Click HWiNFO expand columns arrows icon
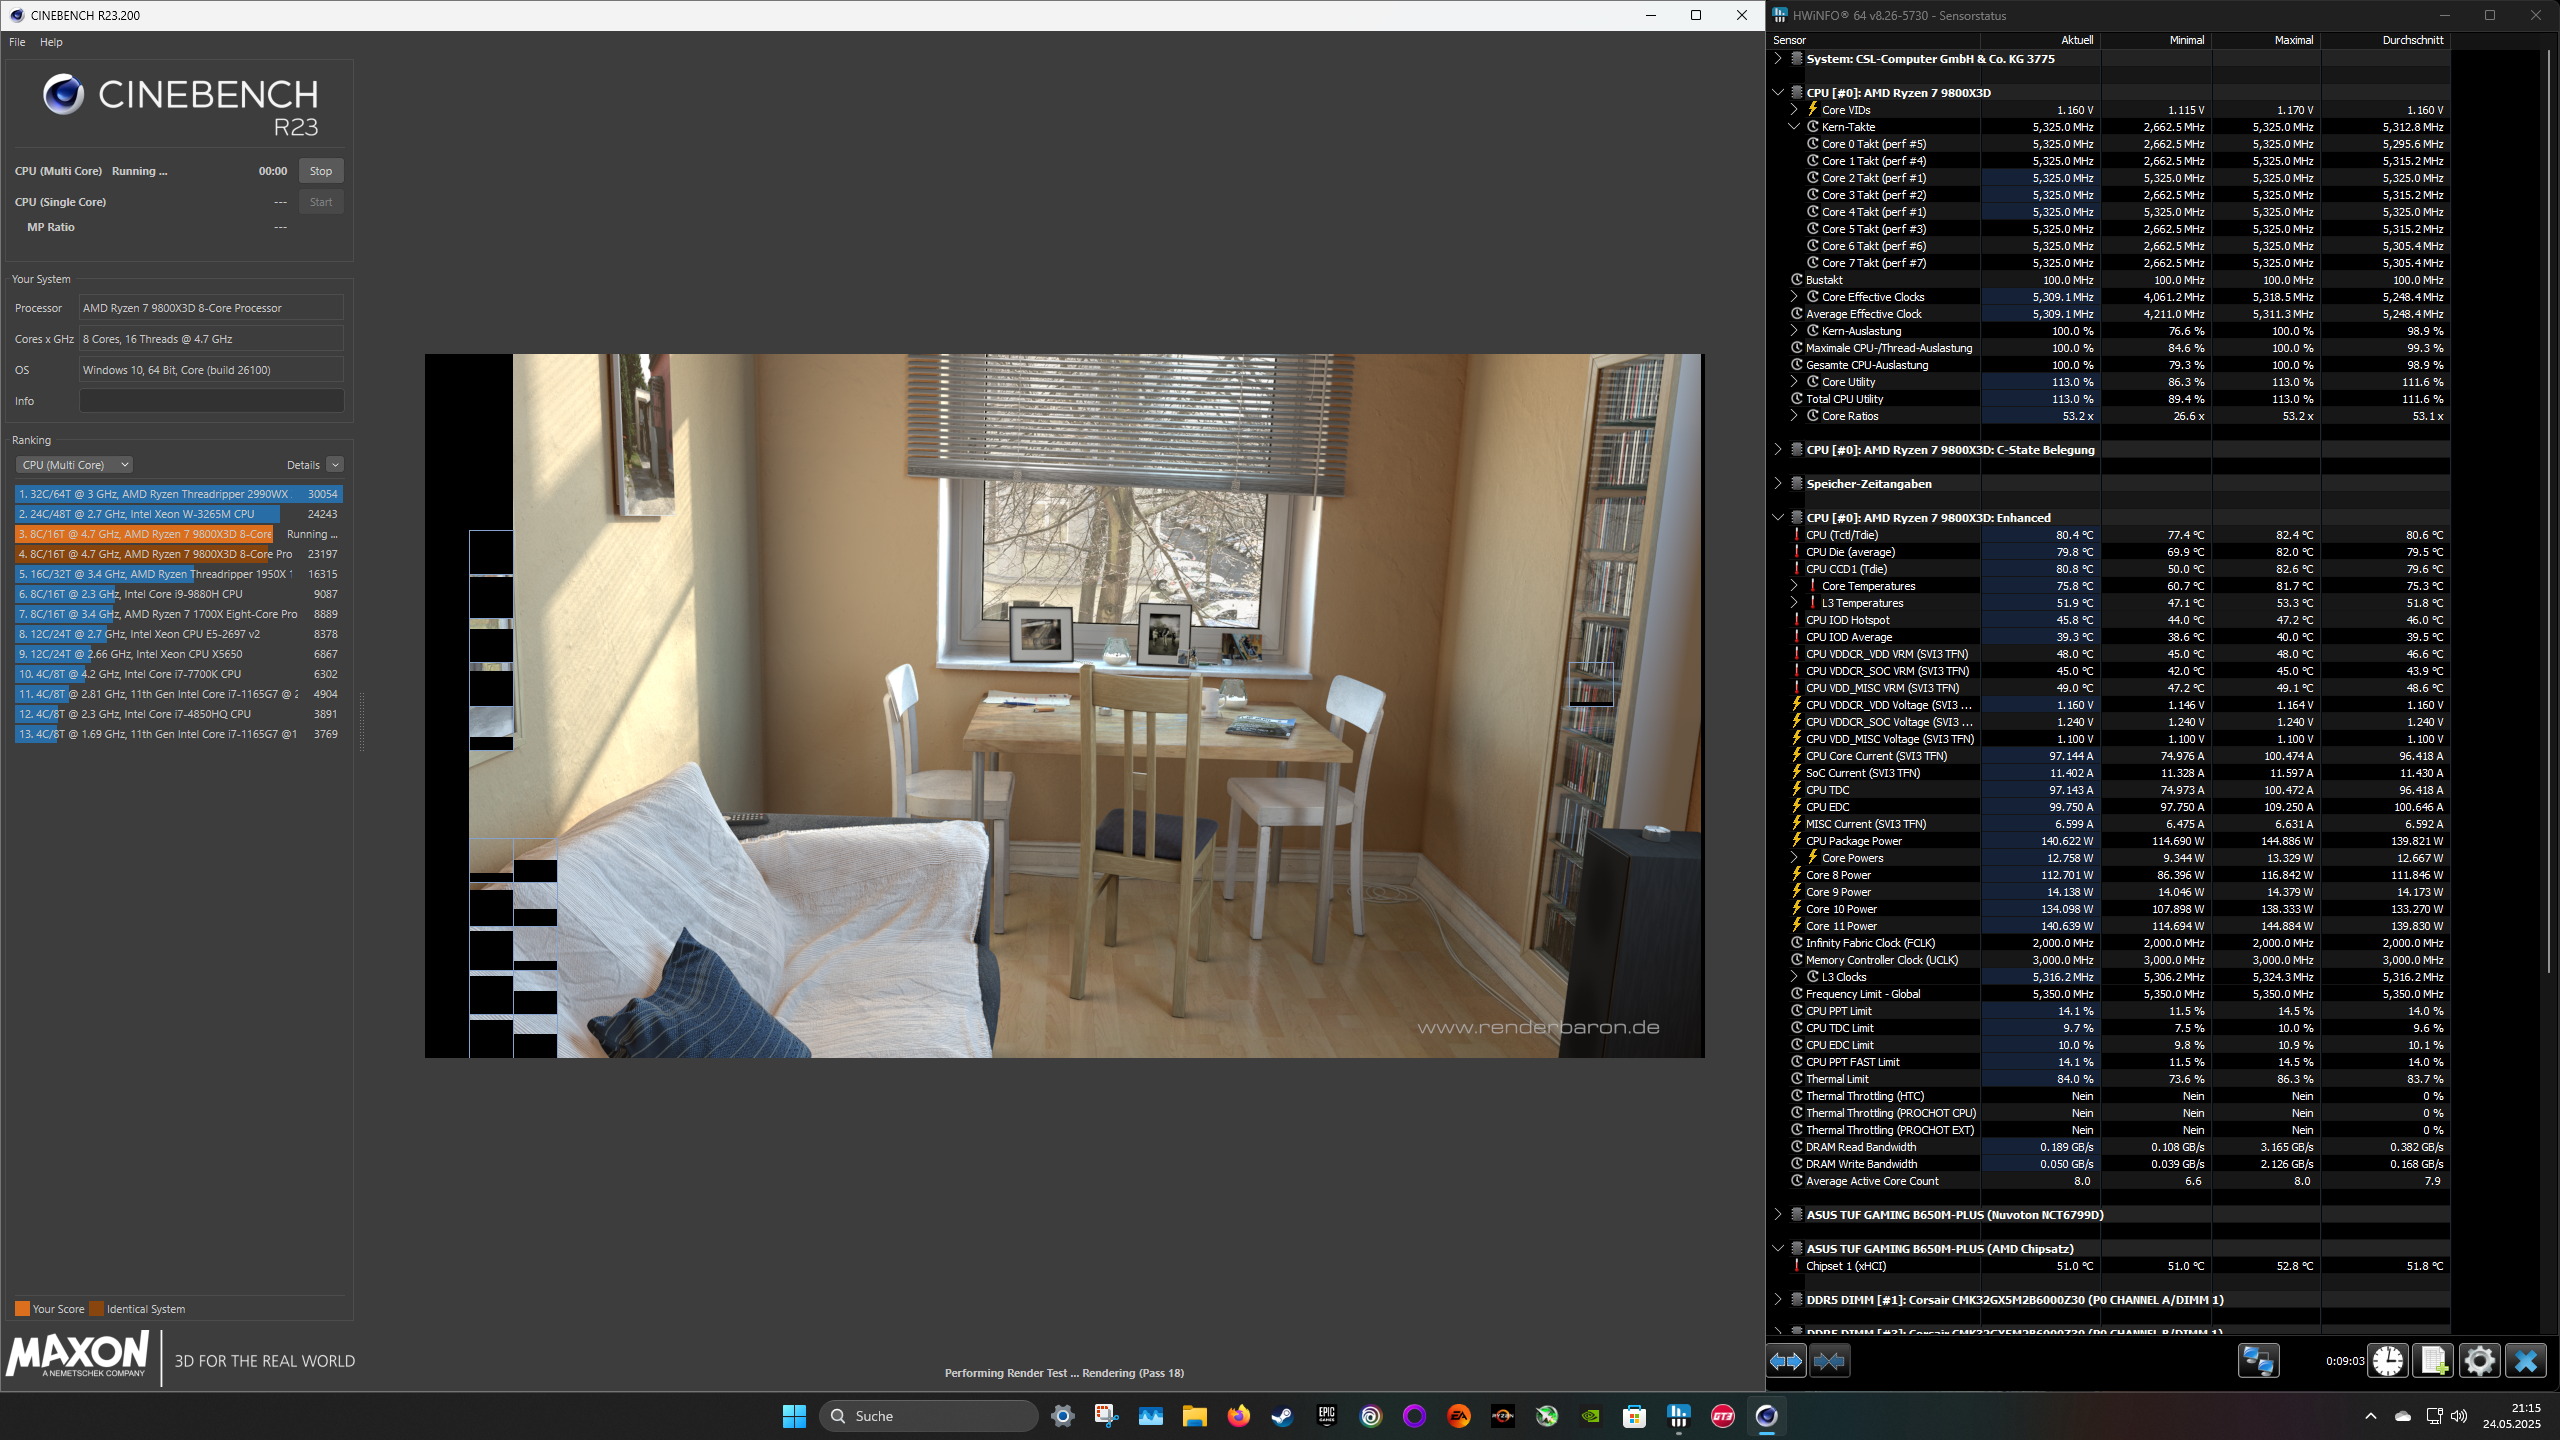Viewport: 2560px width, 1440px height. pos(1786,1361)
